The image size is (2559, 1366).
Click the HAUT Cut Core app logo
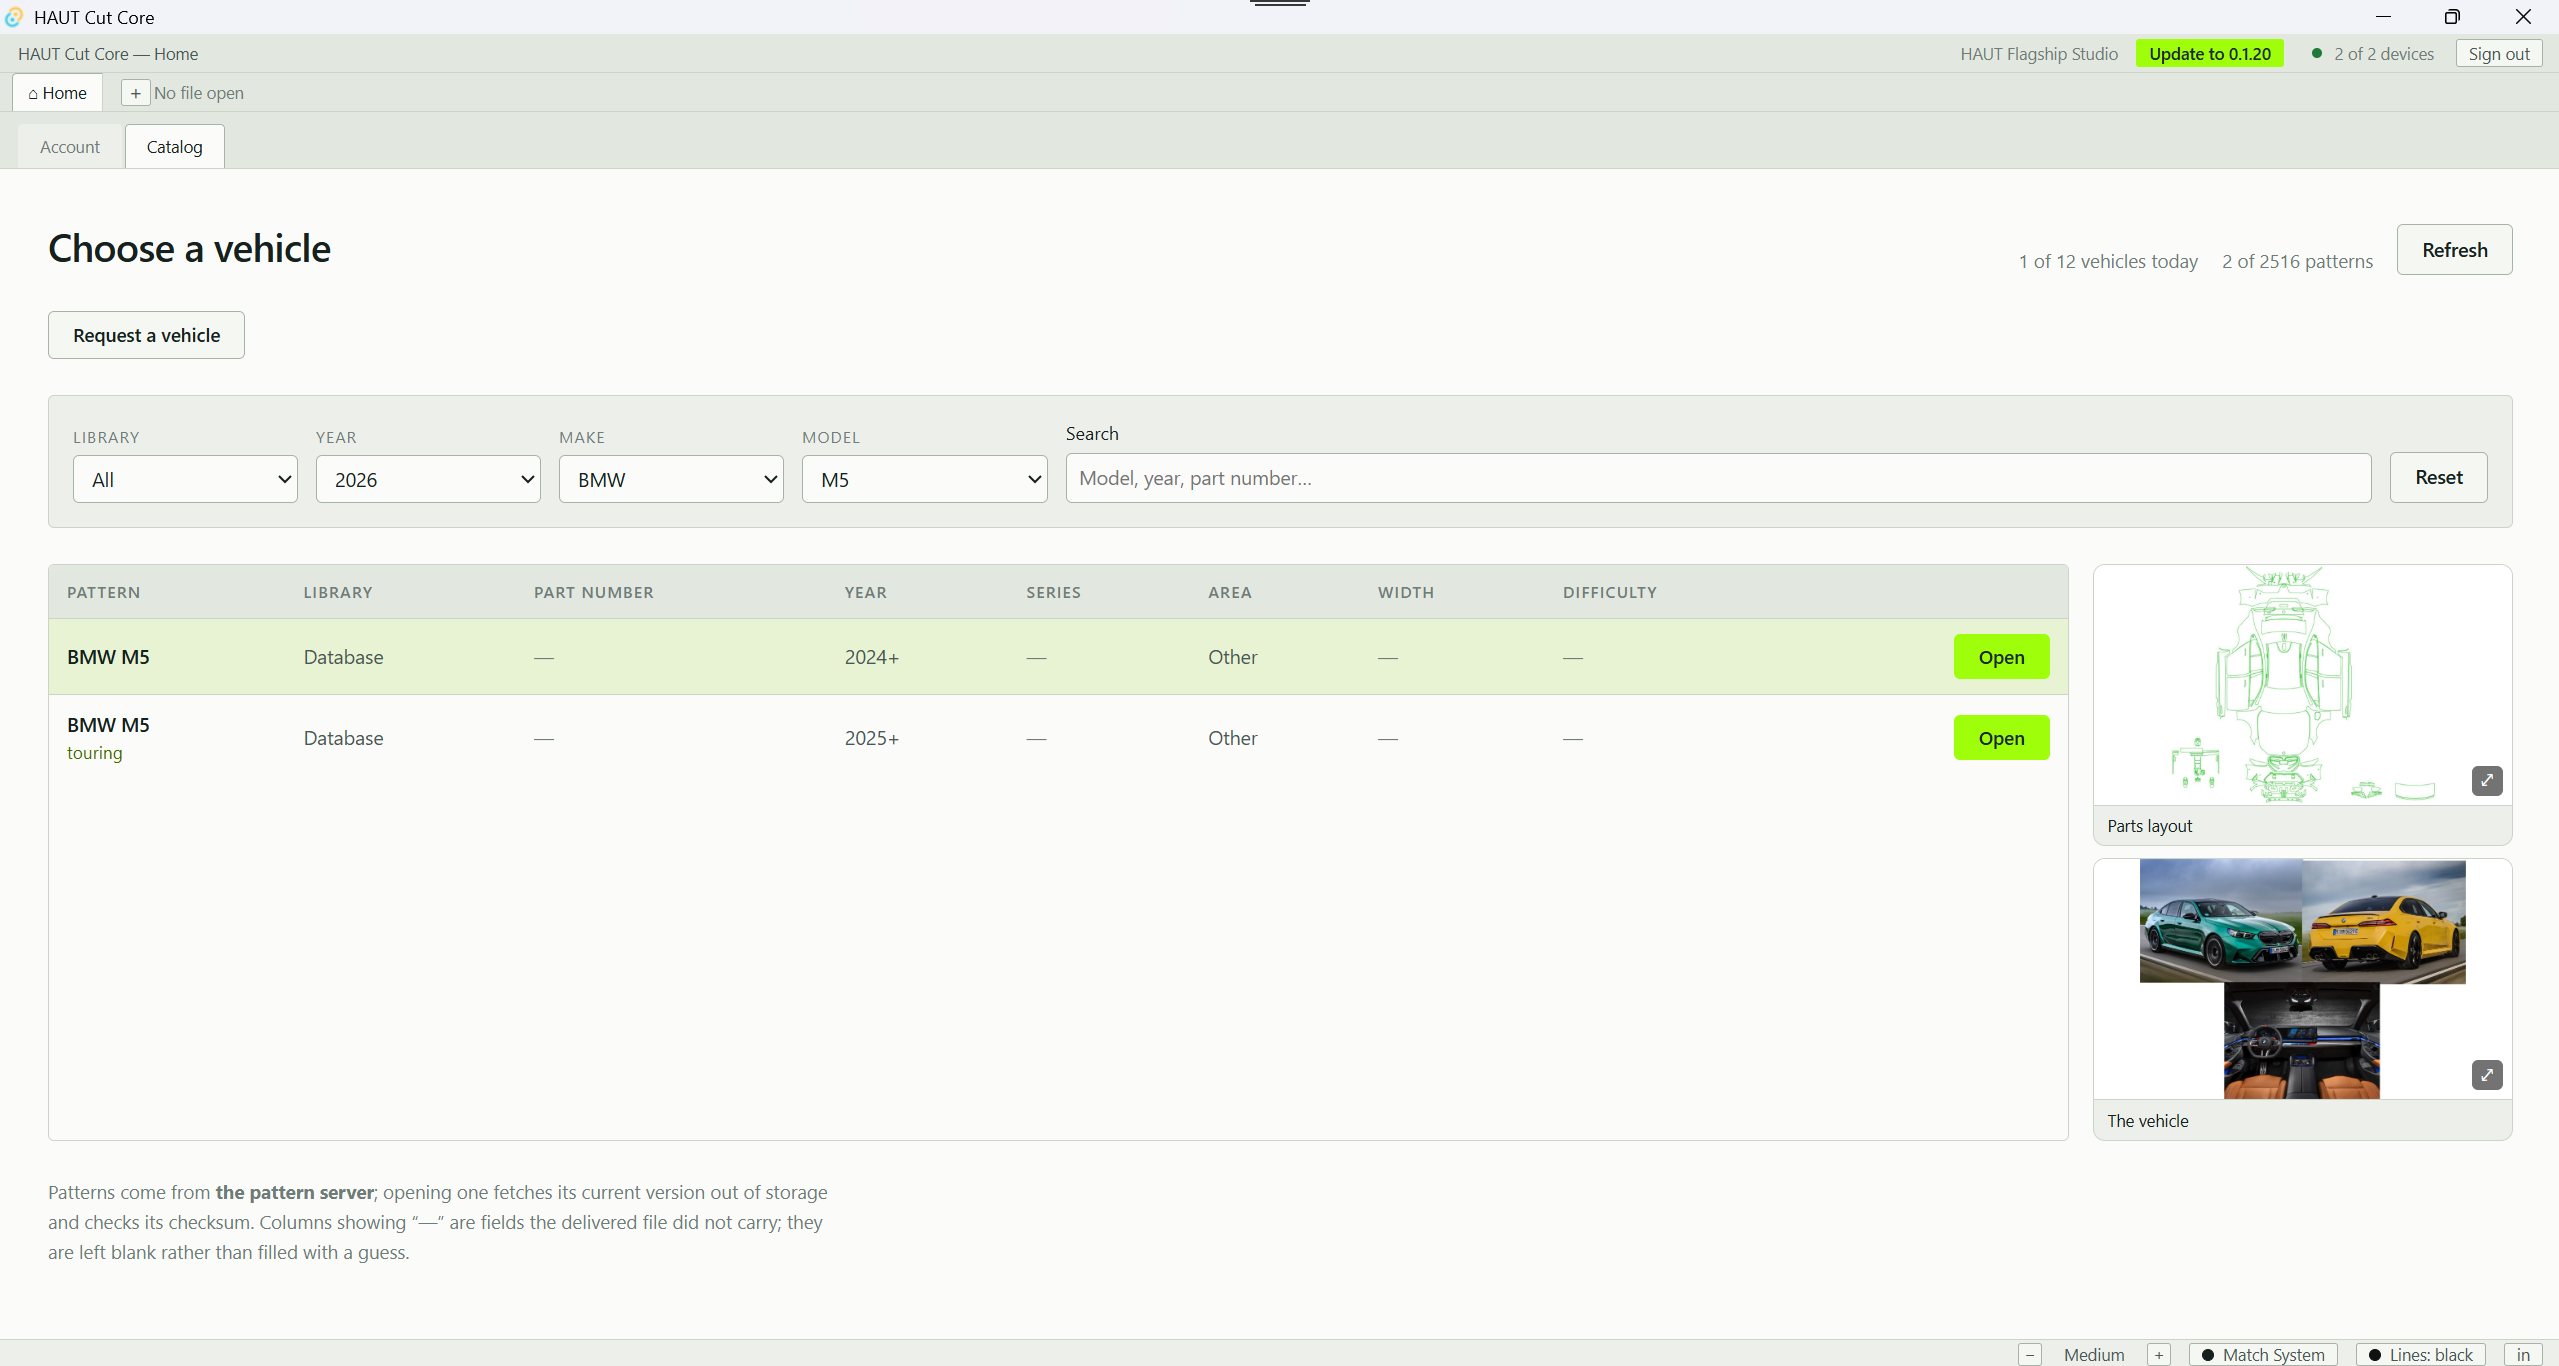click(14, 17)
